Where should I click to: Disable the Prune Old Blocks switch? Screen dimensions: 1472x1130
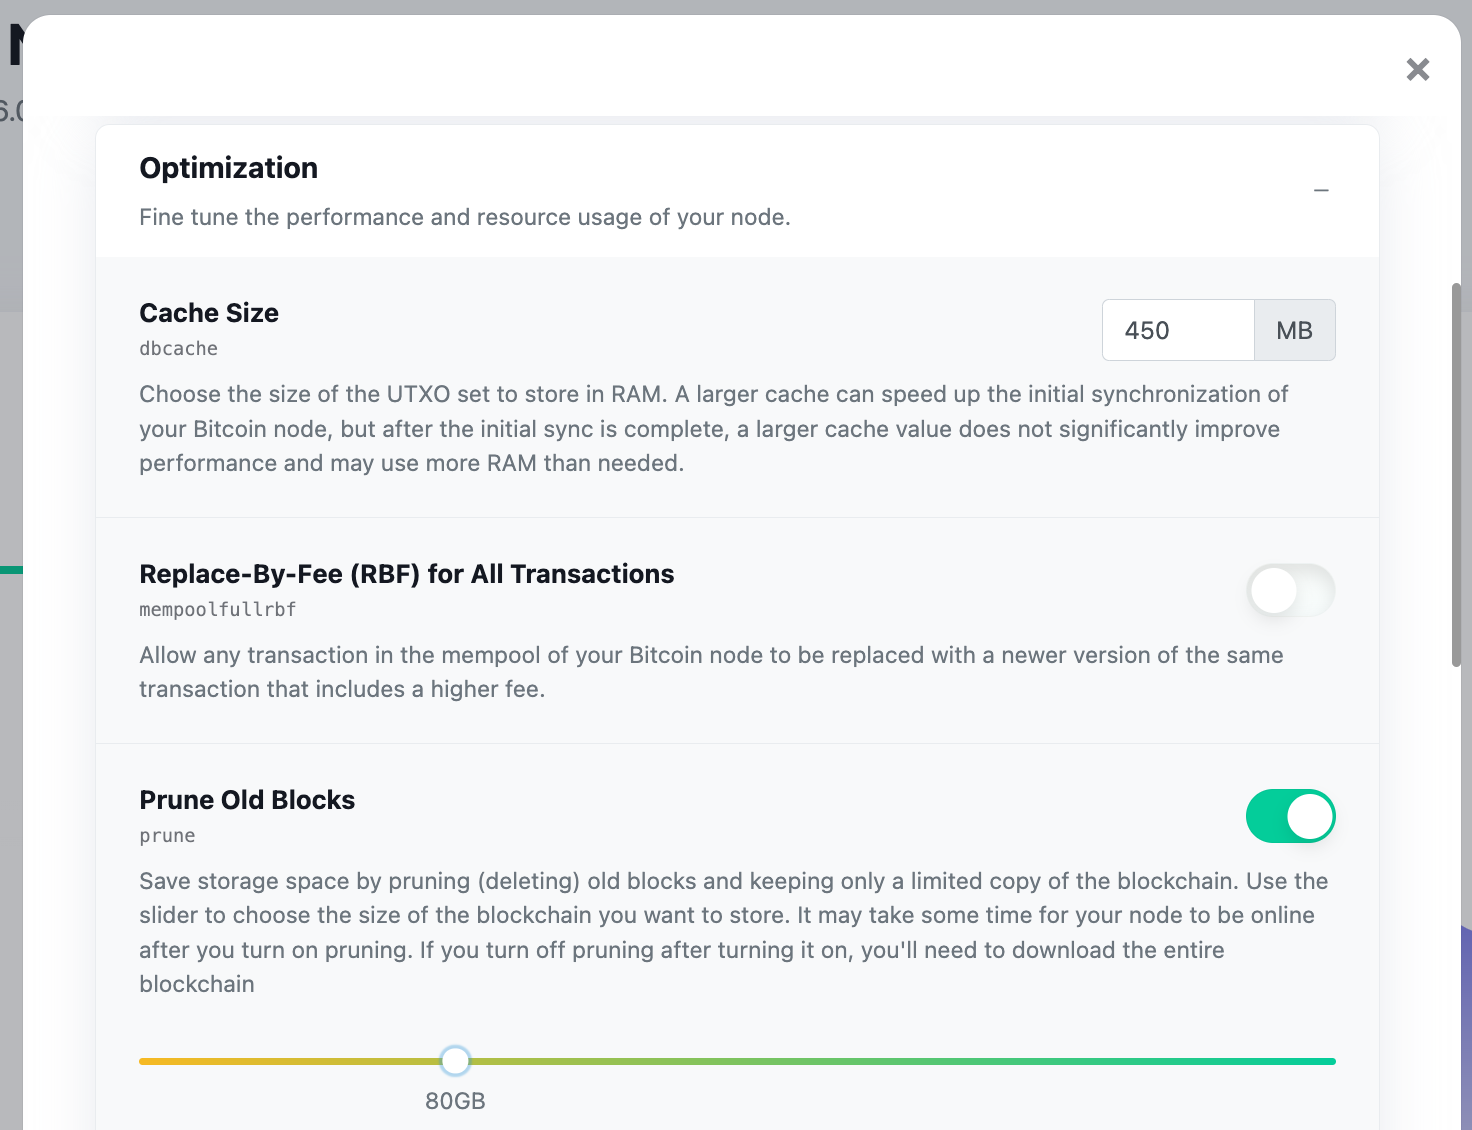click(1290, 817)
